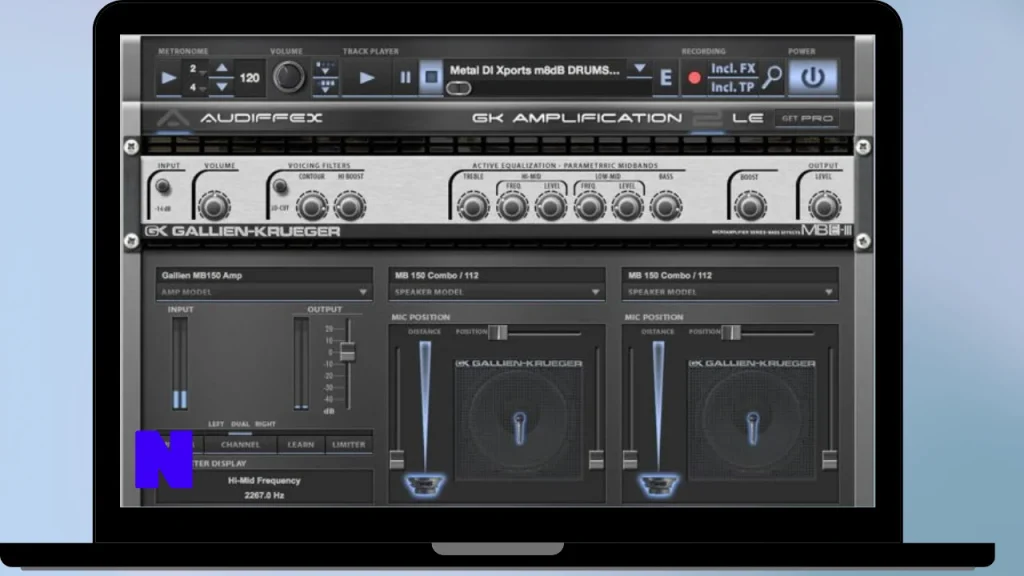Start recording with the red record button

pyautogui.click(x=694, y=78)
